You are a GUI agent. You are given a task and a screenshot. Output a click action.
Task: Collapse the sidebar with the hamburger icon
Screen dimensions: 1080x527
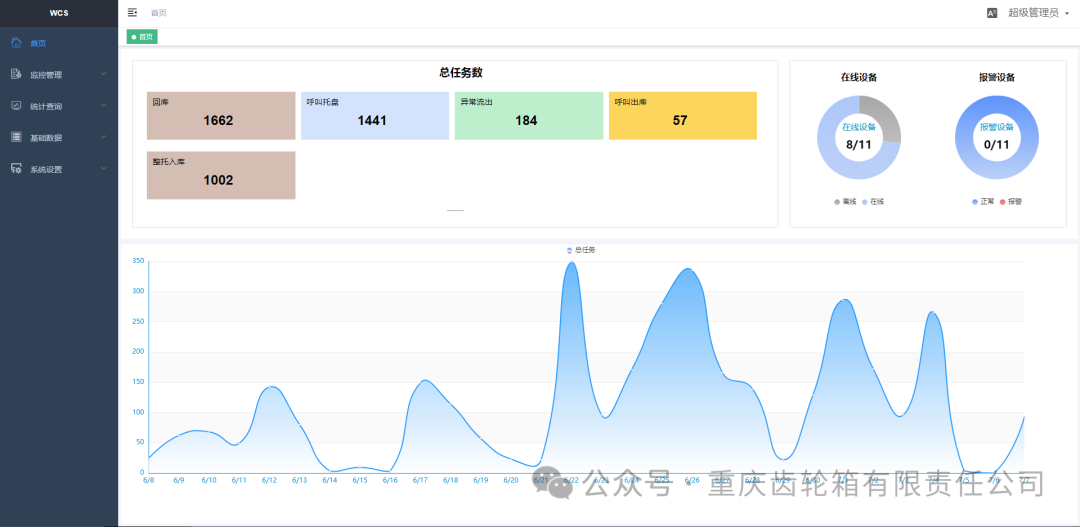pos(133,13)
